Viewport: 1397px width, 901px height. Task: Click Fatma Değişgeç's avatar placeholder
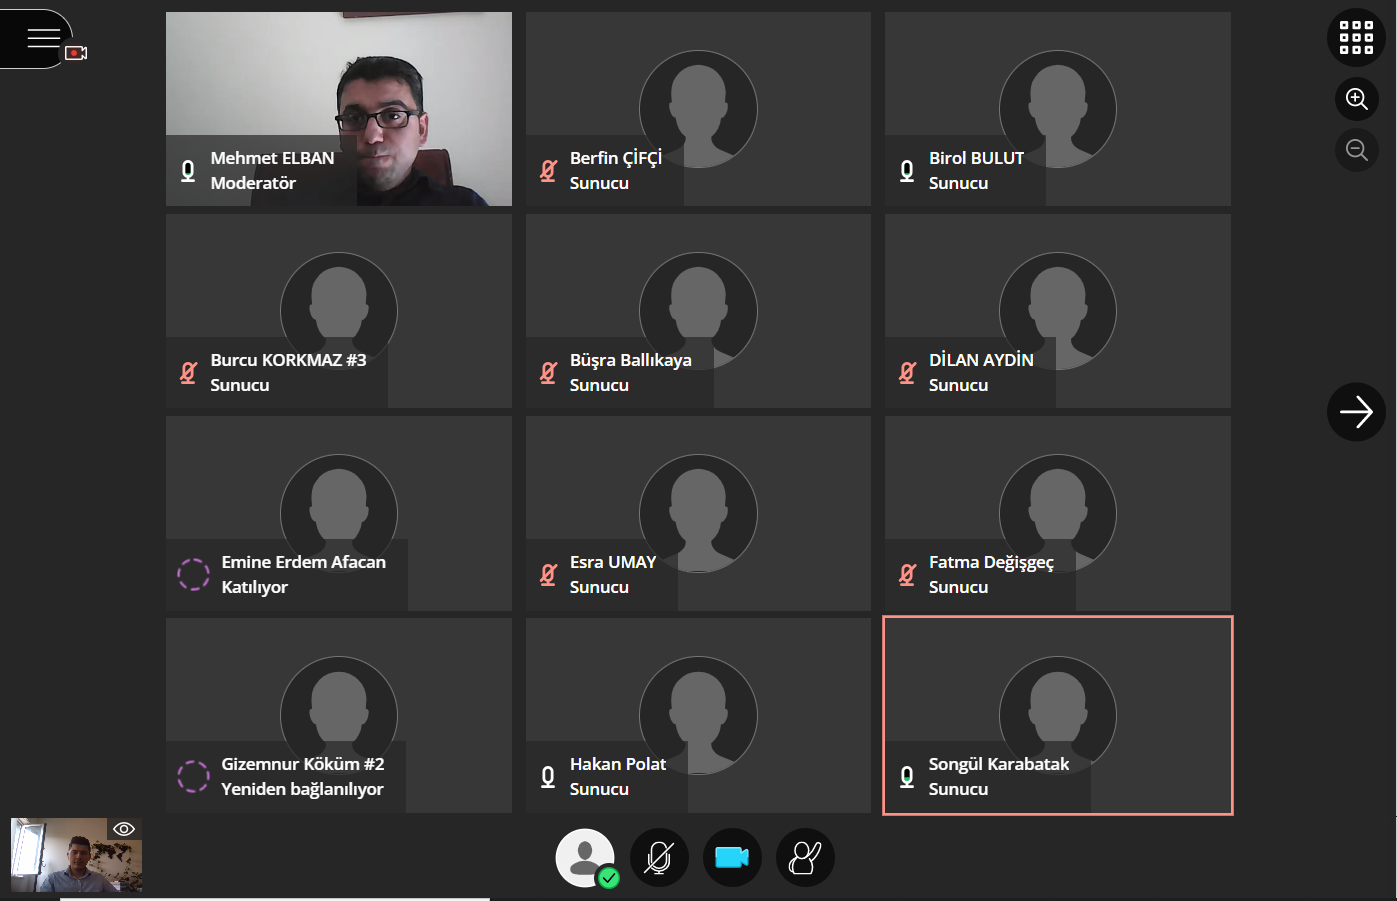(1057, 513)
